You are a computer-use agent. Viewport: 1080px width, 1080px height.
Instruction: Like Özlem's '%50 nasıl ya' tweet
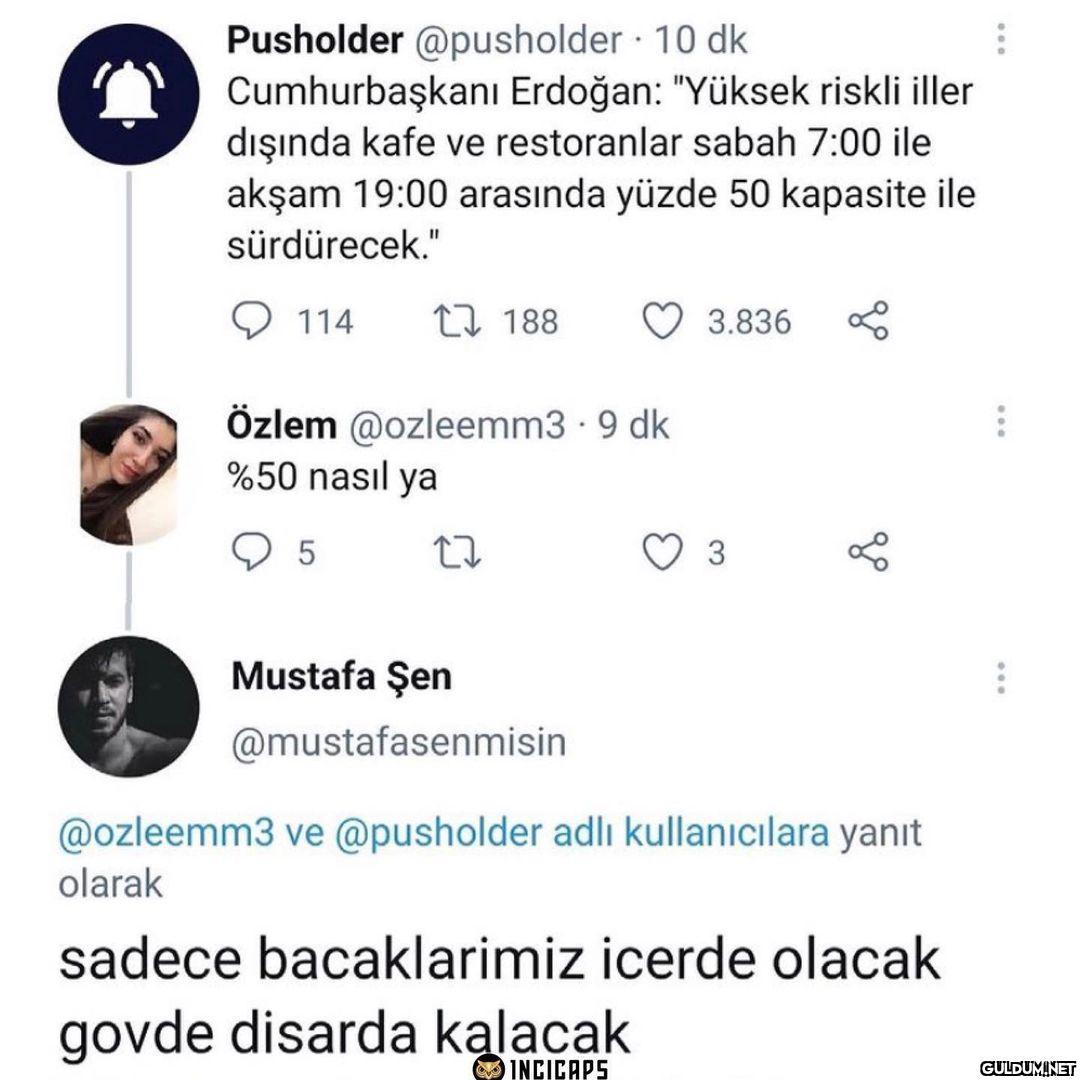[661, 552]
